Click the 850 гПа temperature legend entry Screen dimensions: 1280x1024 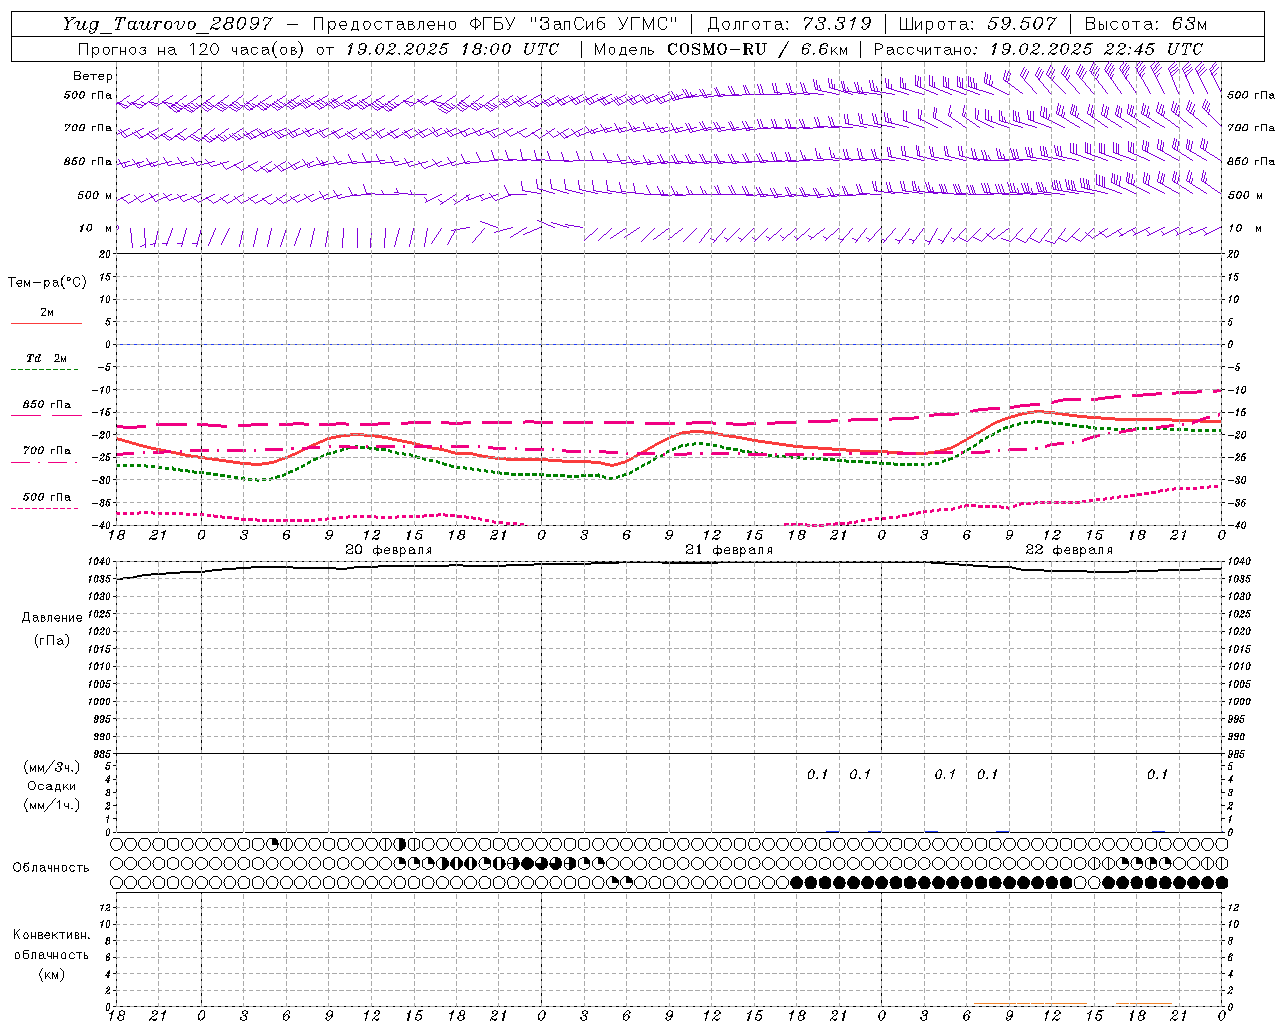[46, 405]
